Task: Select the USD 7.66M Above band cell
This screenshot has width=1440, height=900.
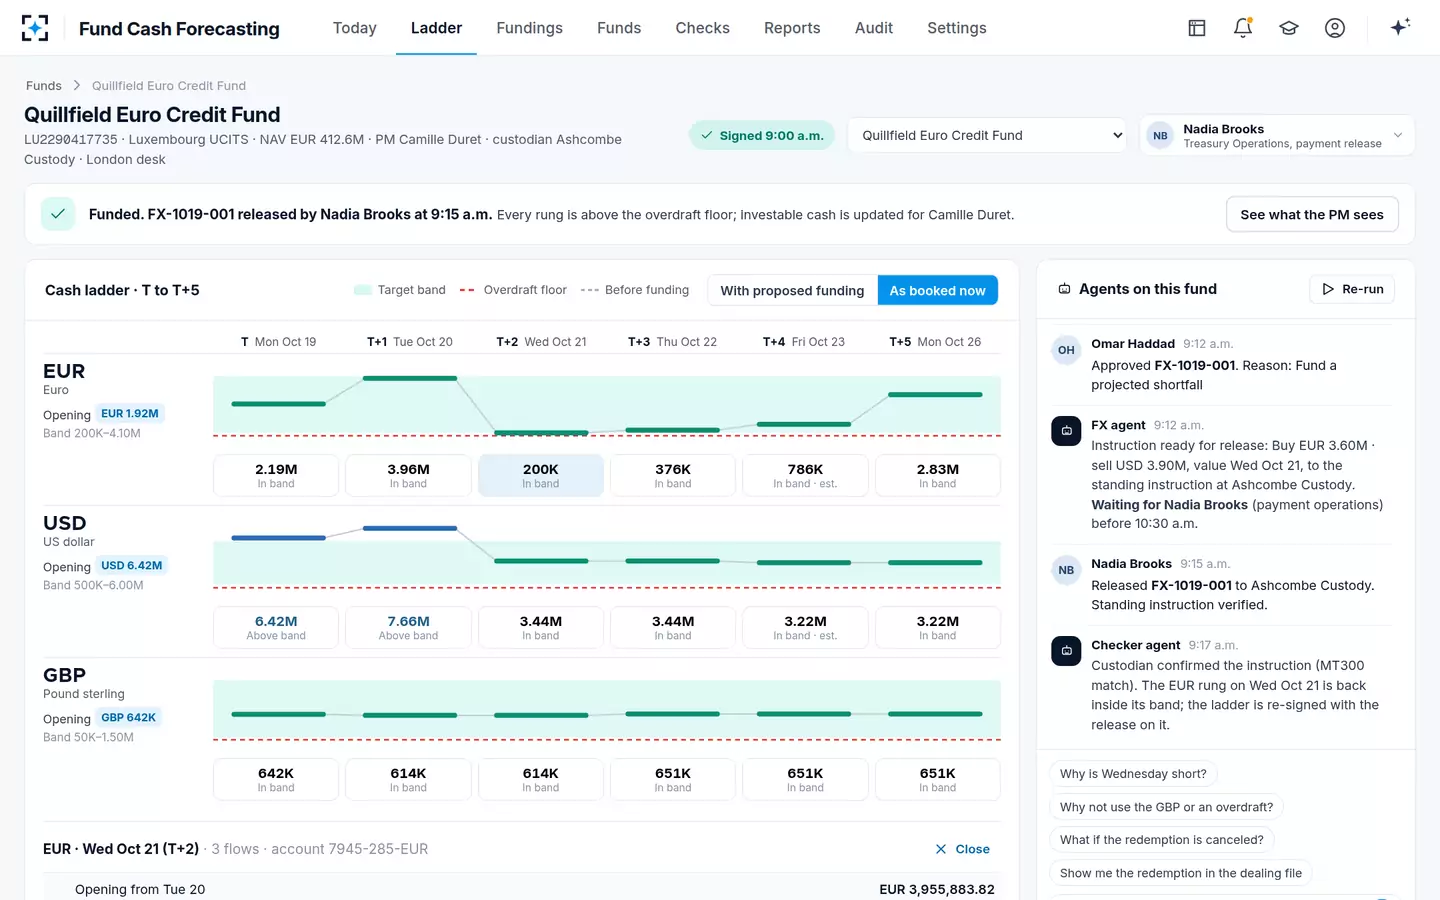Action: (408, 627)
